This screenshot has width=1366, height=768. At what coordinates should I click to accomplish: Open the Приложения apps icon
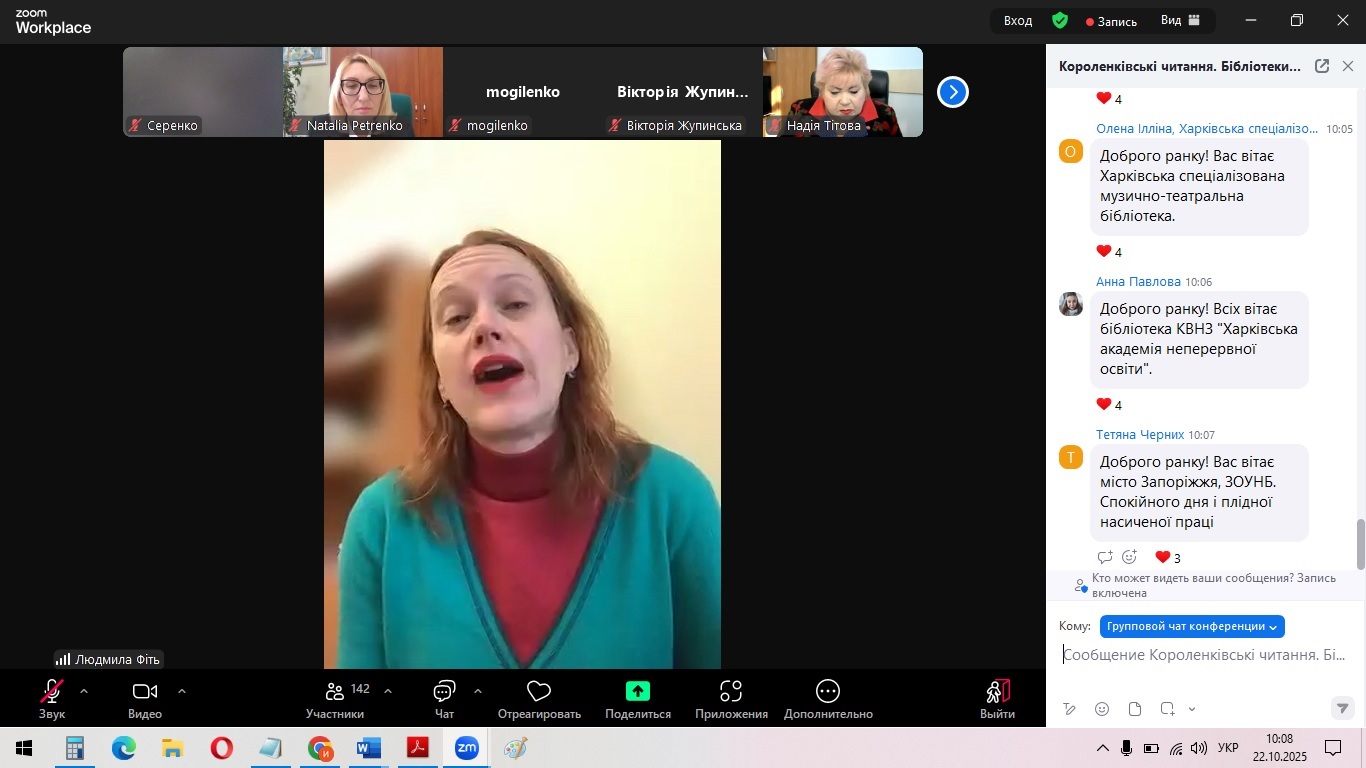(x=731, y=692)
